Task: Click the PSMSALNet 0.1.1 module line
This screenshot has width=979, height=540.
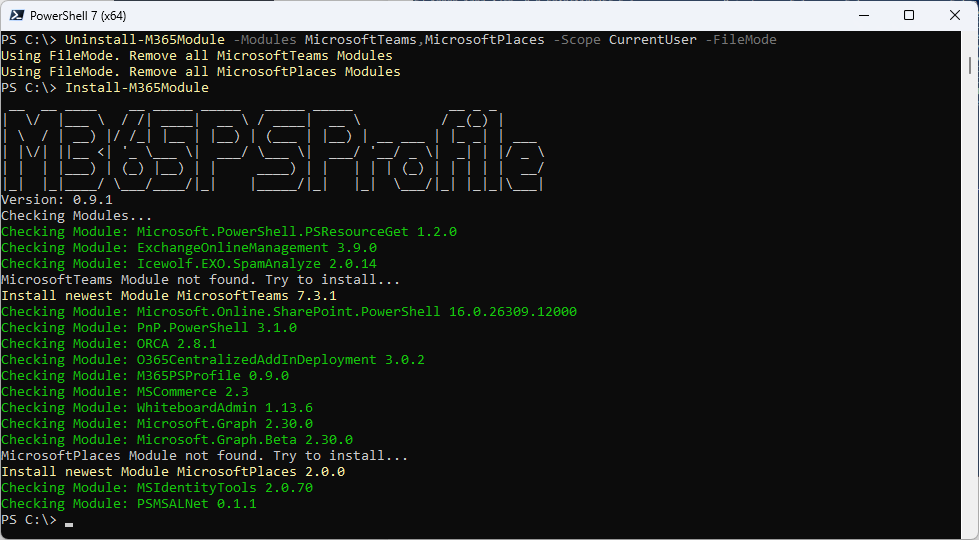Action: (129, 504)
